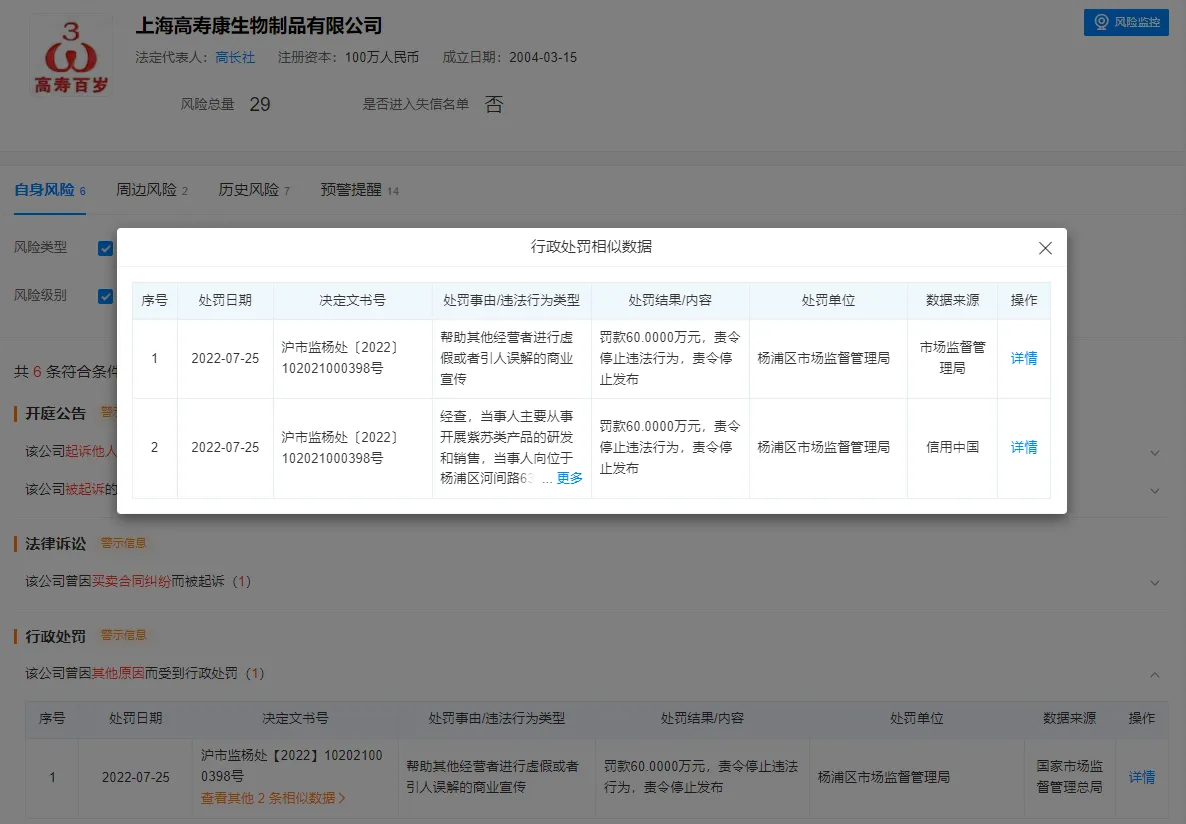The image size is (1186, 824).
Task: Toggle the 风险级别 checkbox
Action: pyautogui.click(x=105, y=296)
